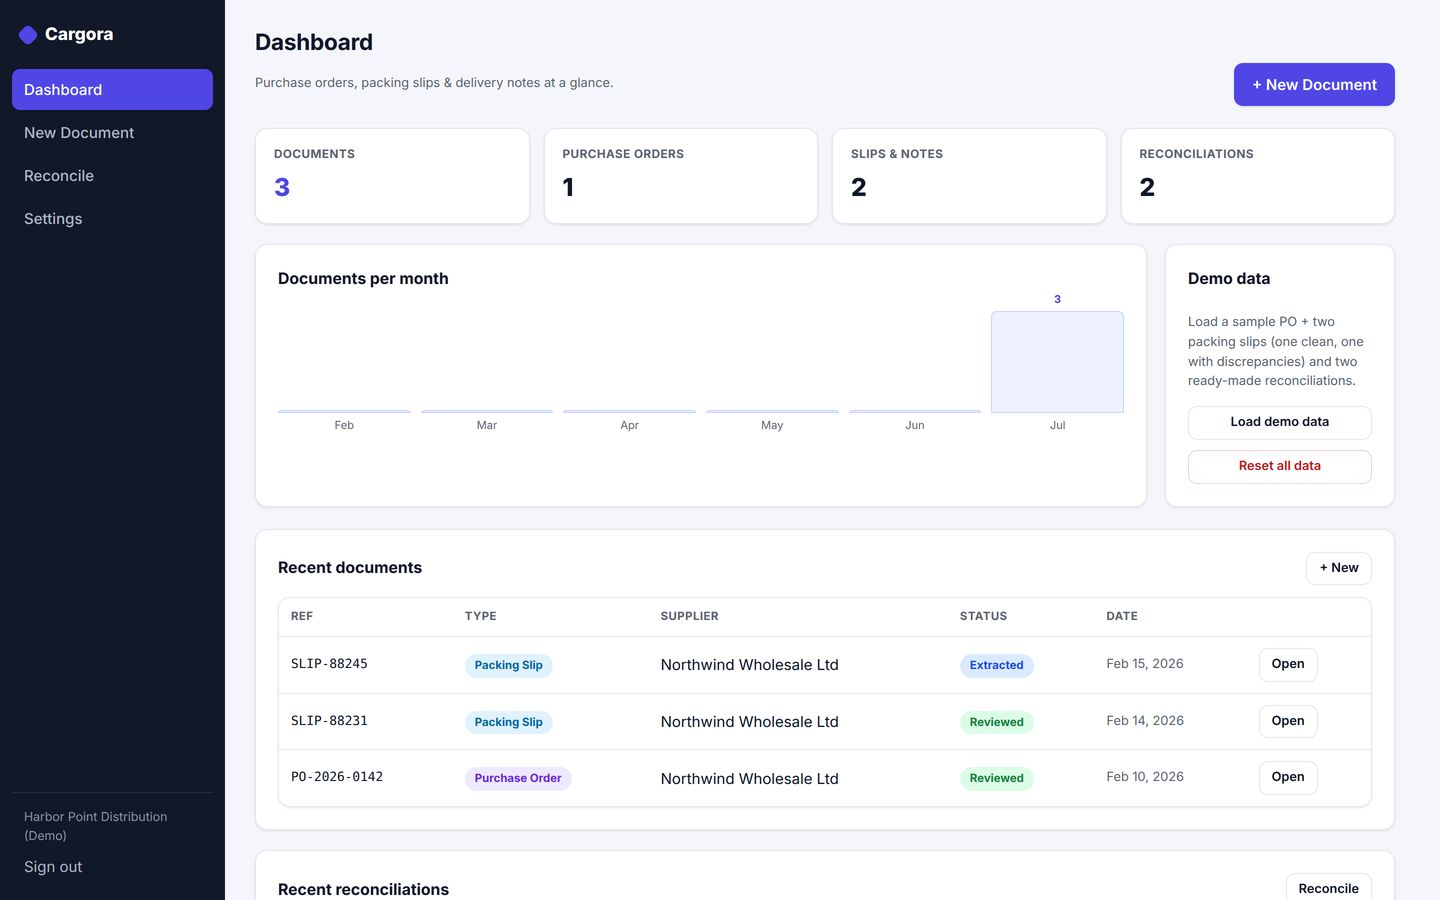Image resolution: width=1440 pixels, height=900 pixels.
Task: Click the PO-2026-0142 reference text
Action: click(337, 777)
